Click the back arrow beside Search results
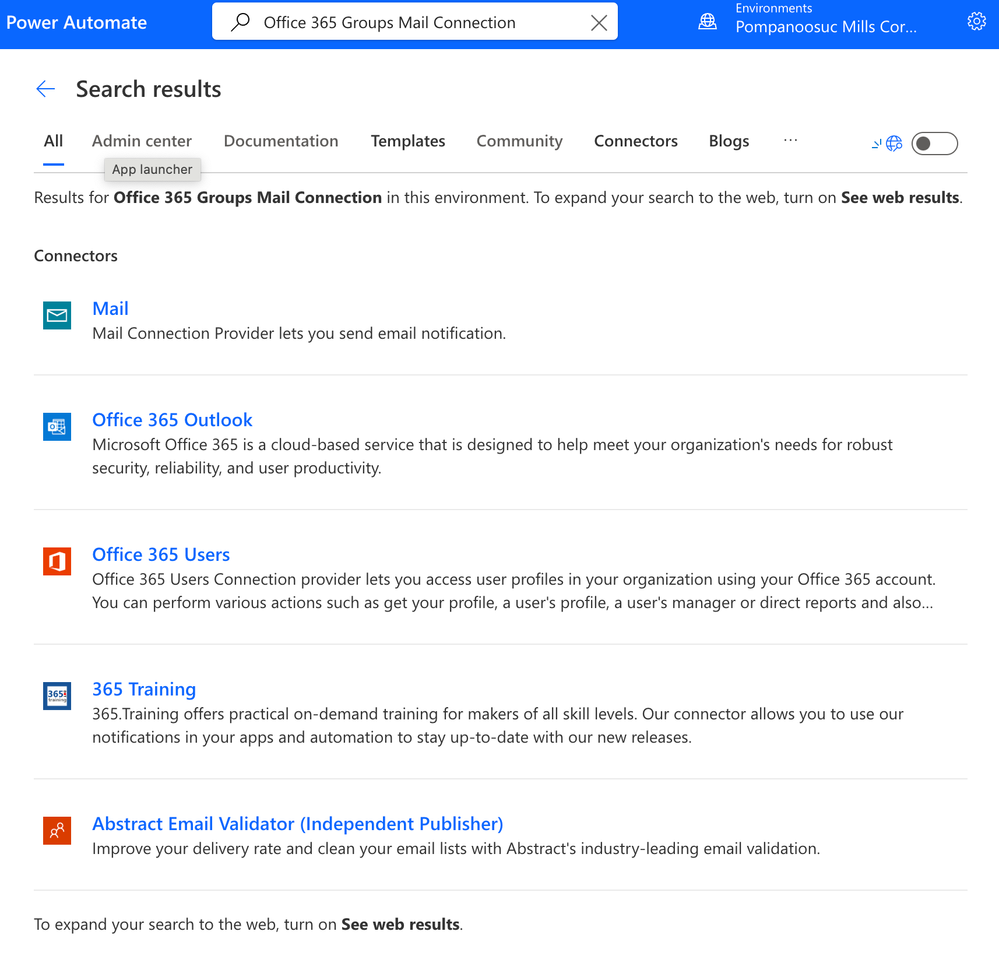 click(x=45, y=89)
